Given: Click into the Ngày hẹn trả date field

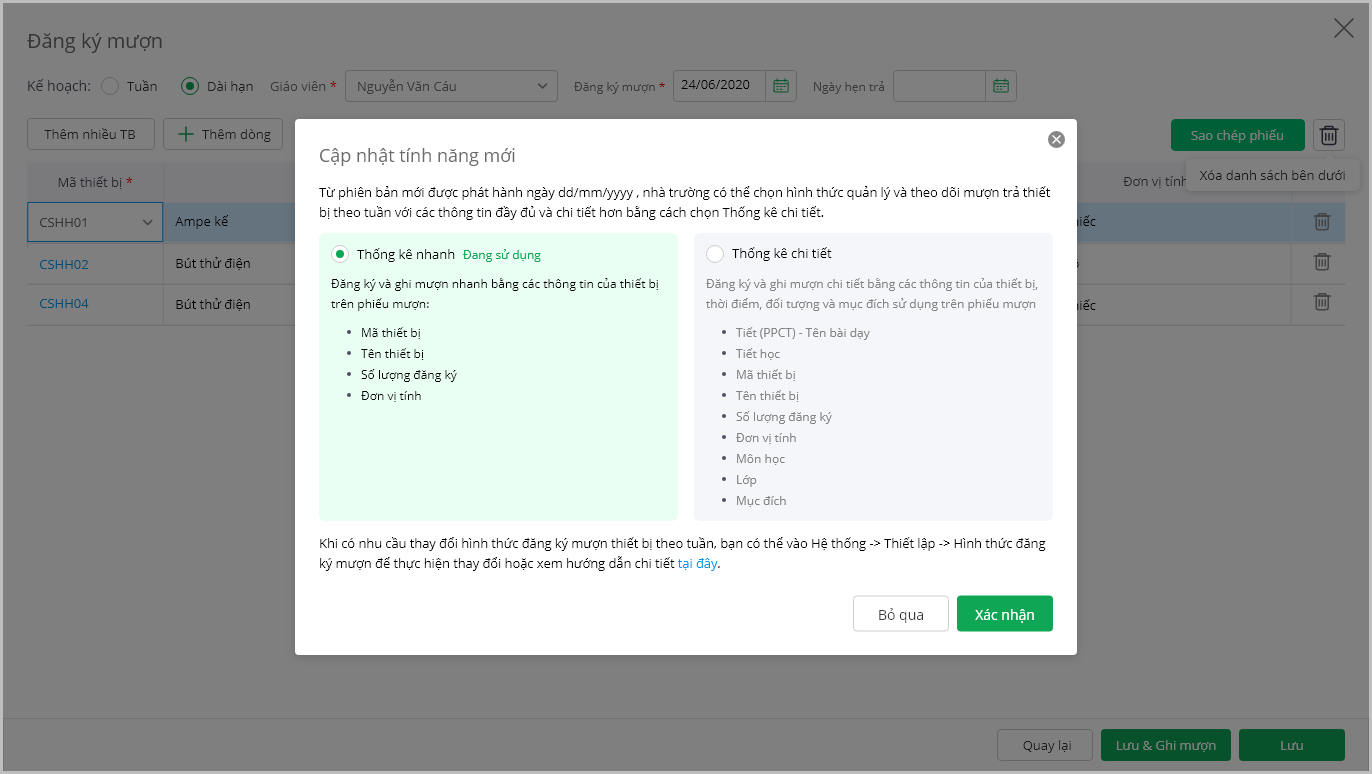Looking at the screenshot, I should coord(939,86).
